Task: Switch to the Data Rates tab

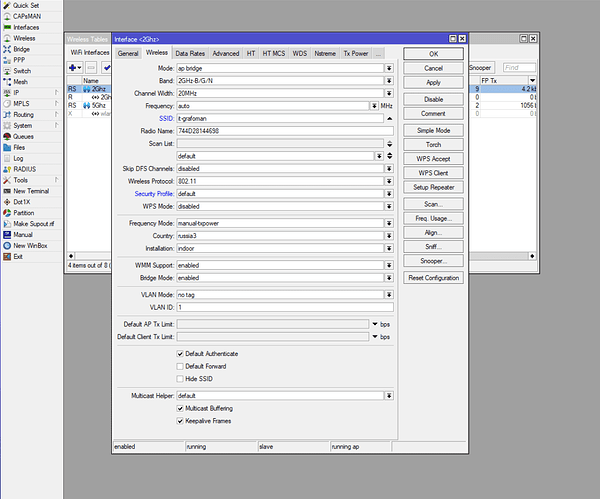Action: coord(189,53)
